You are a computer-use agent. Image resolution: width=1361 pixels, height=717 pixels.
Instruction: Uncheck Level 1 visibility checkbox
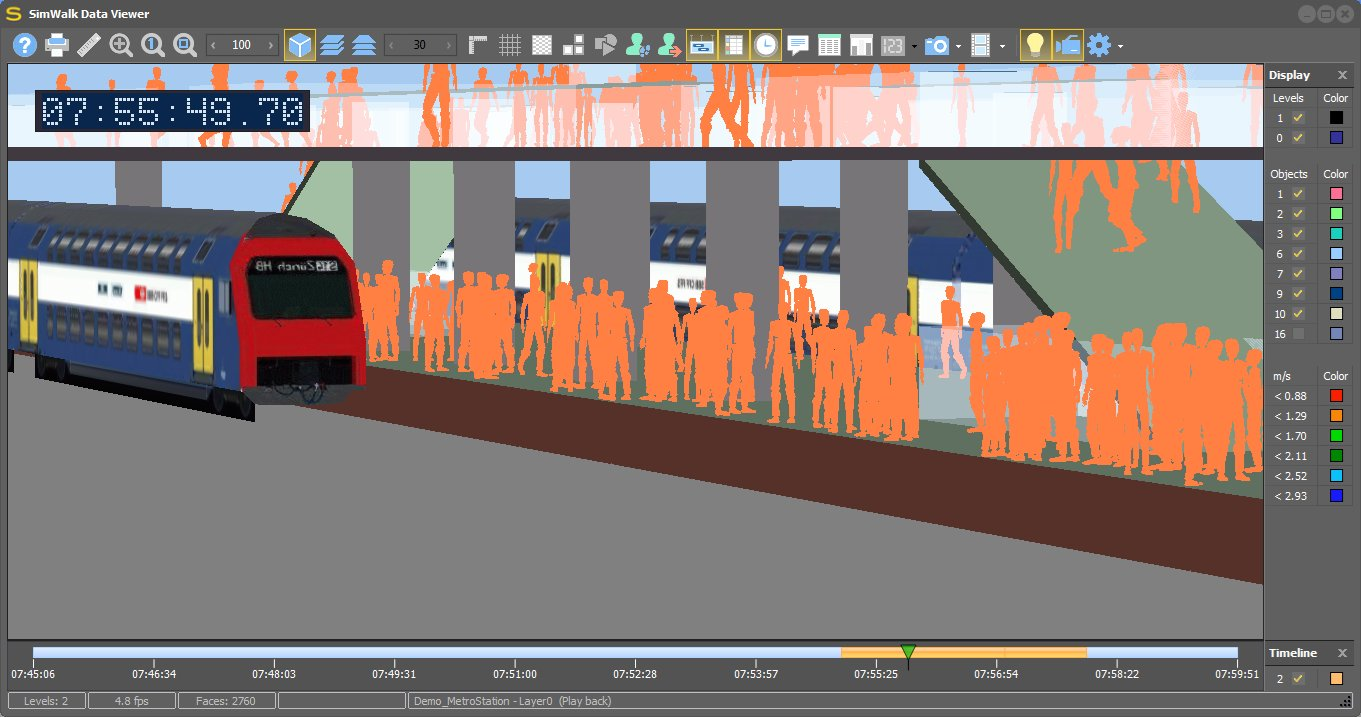tap(1298, 118)
